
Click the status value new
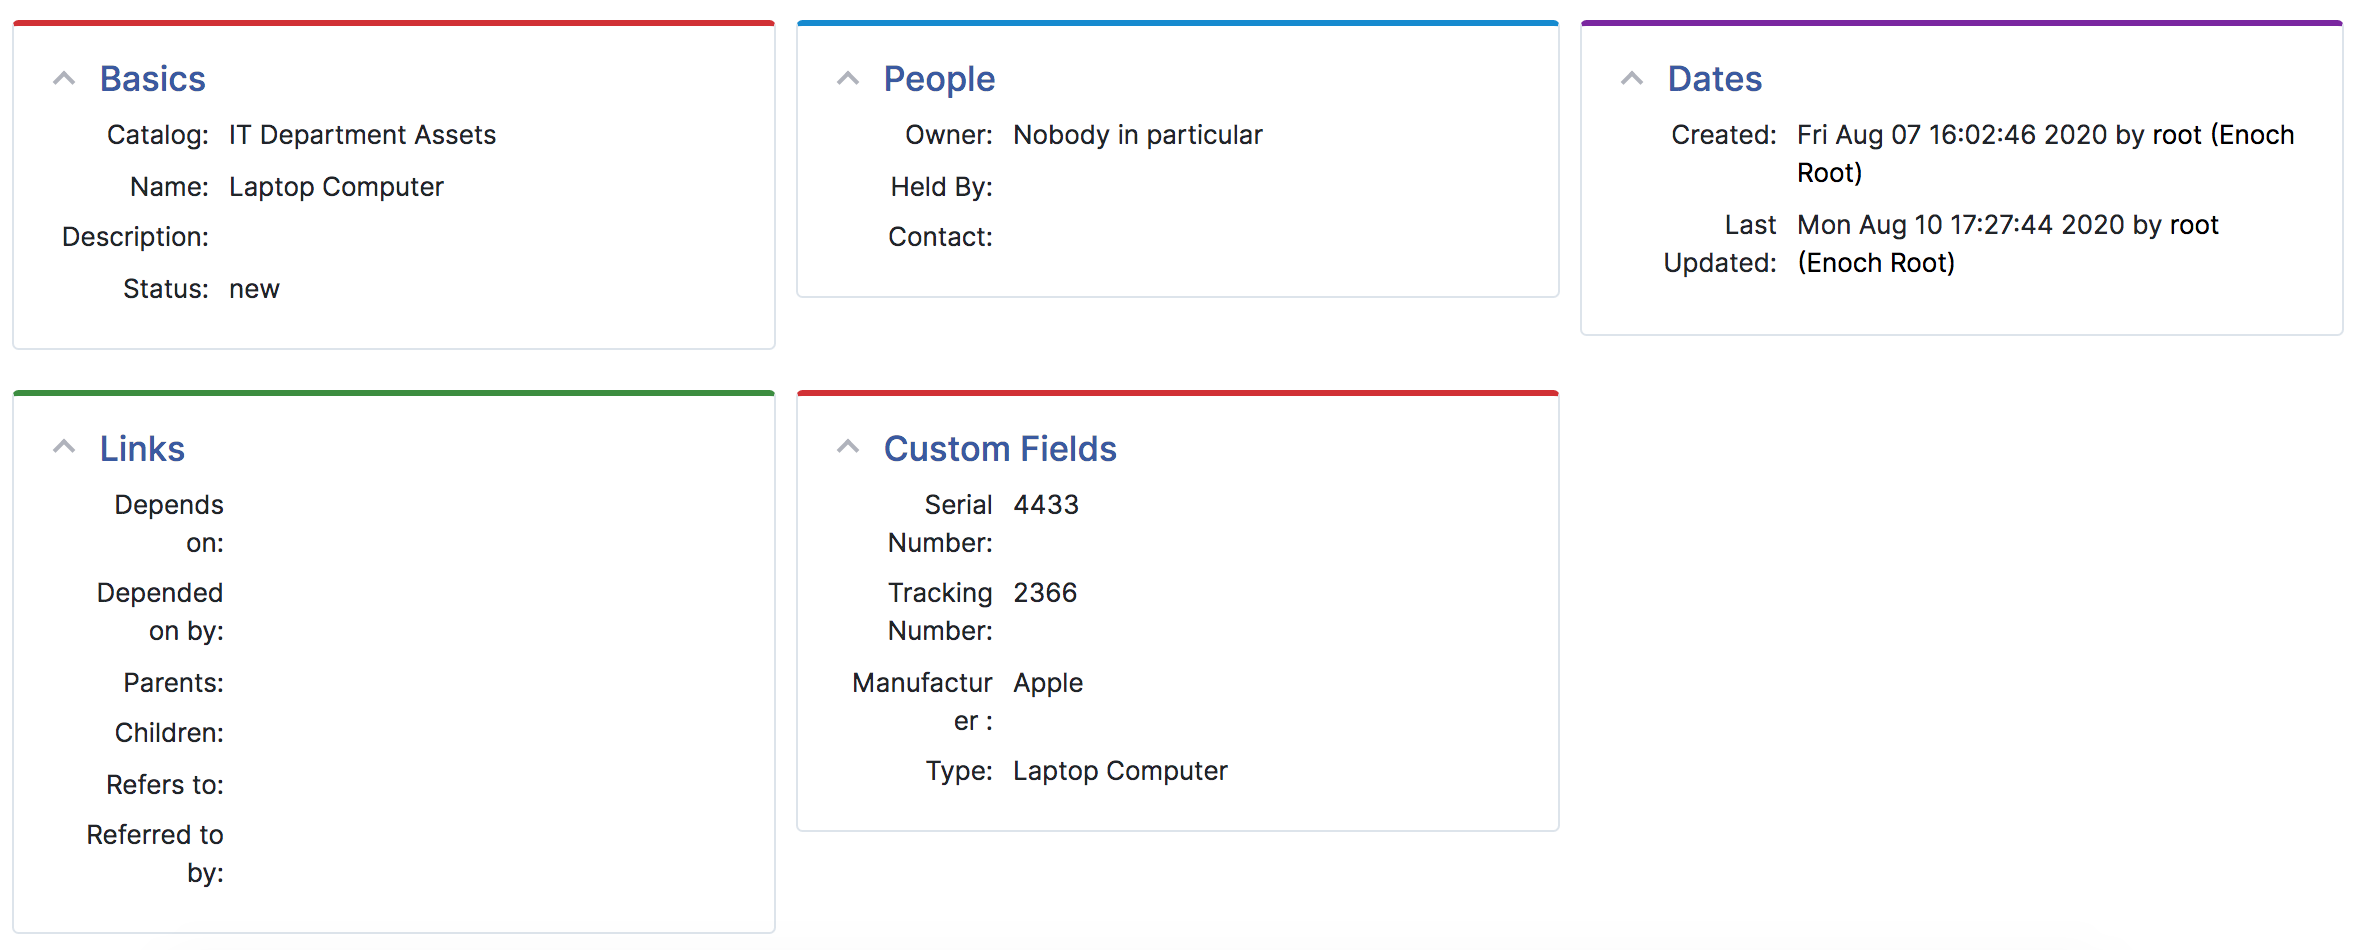tap(254, 289)
